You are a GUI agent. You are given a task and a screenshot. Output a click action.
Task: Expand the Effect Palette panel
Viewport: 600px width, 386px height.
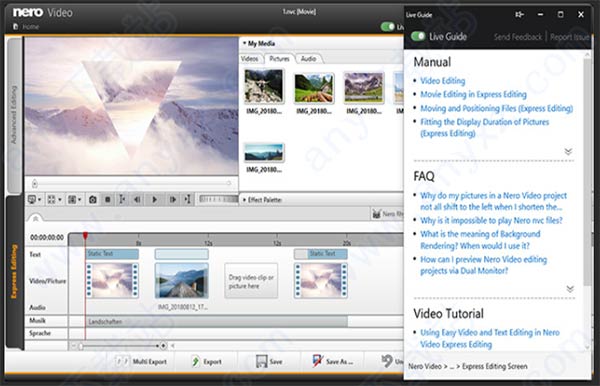click(x=245, y=200)
